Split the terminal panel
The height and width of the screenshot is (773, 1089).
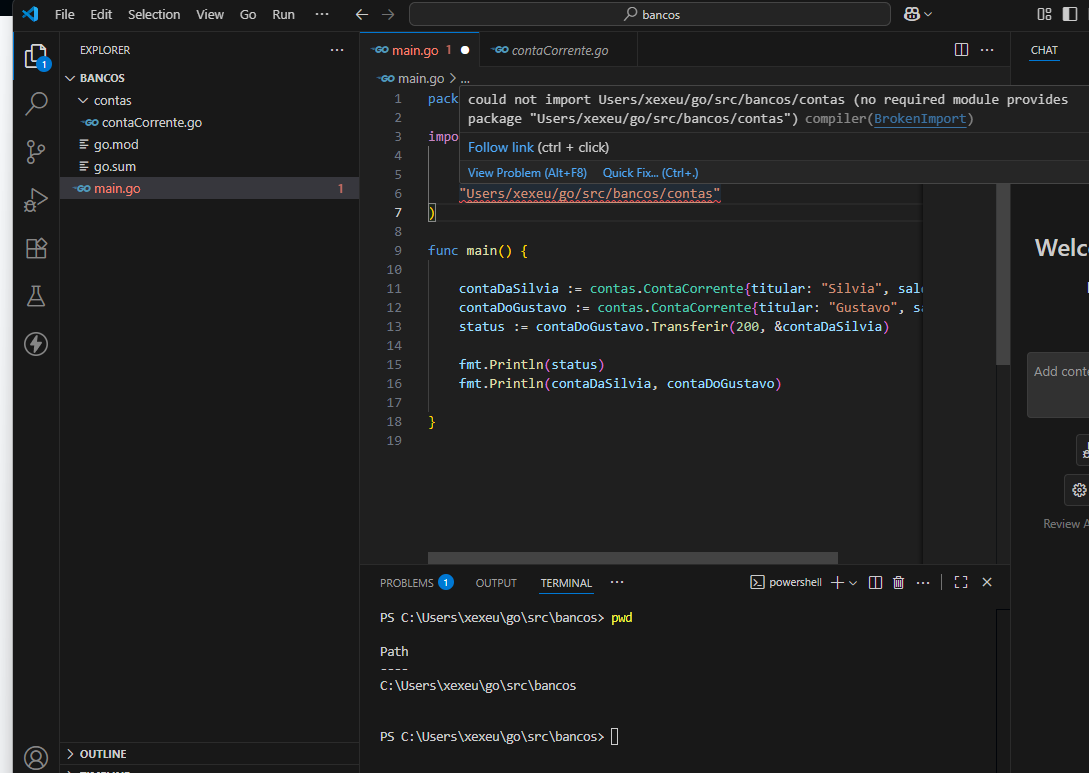(x=875, y=583)
